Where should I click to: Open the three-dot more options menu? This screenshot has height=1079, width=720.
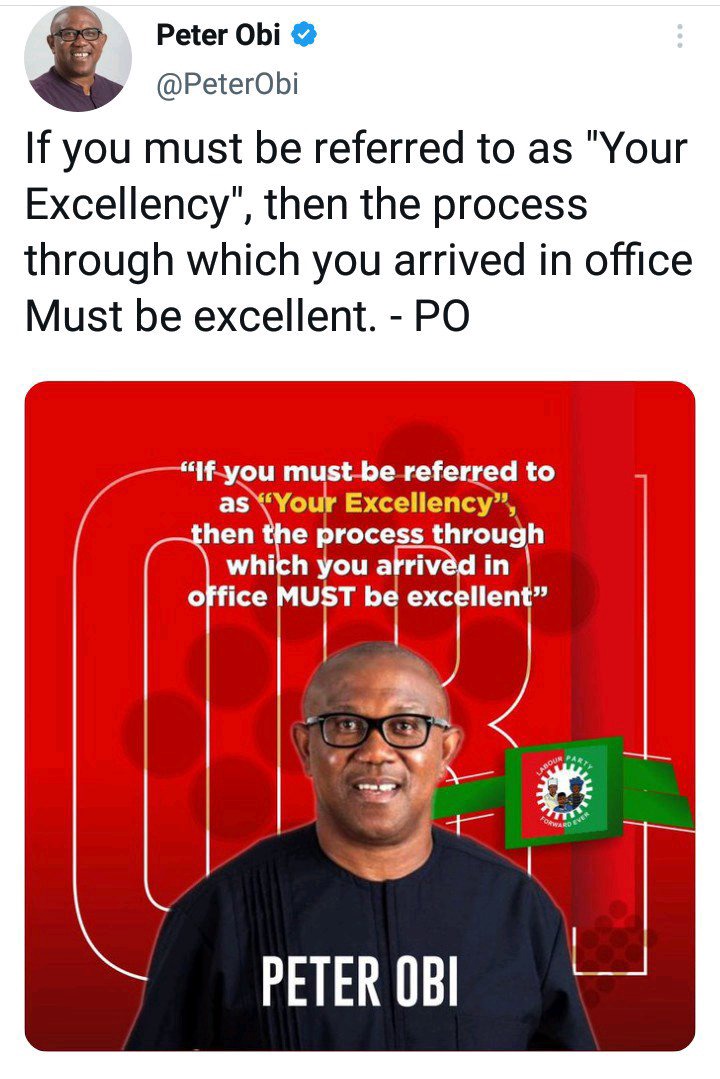coord(680,36)
